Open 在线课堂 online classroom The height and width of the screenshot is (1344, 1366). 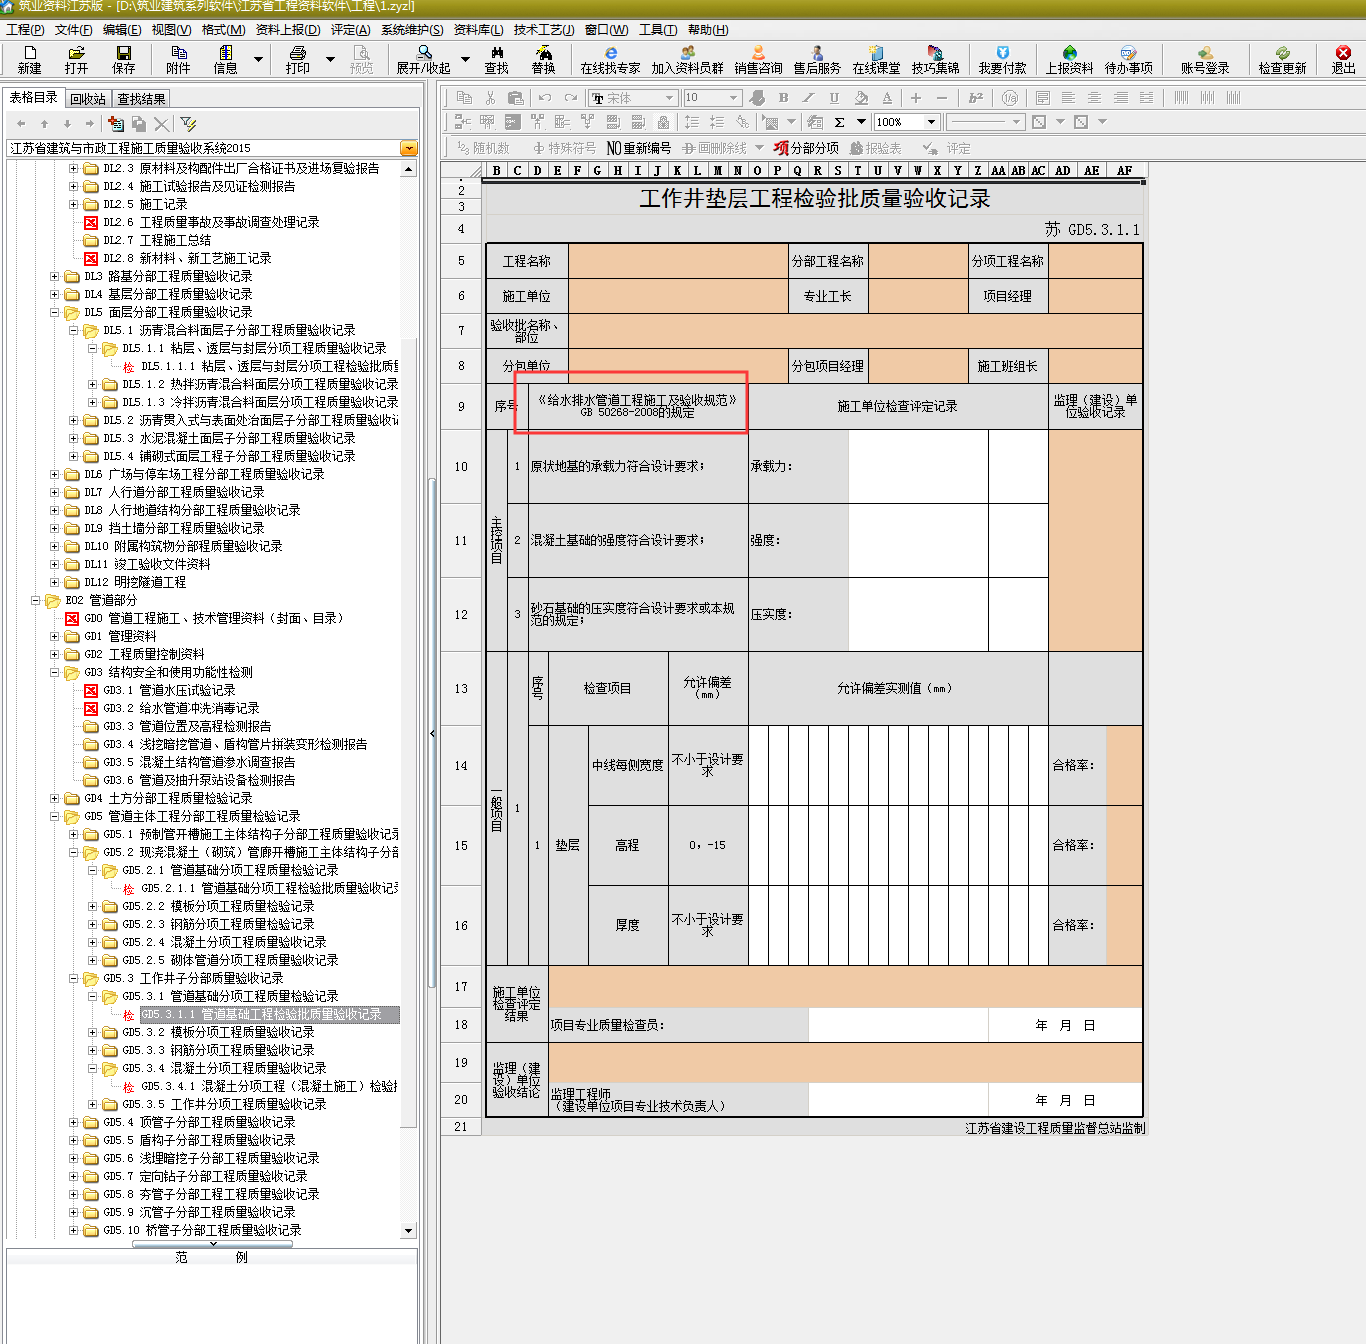click(876, 59)
